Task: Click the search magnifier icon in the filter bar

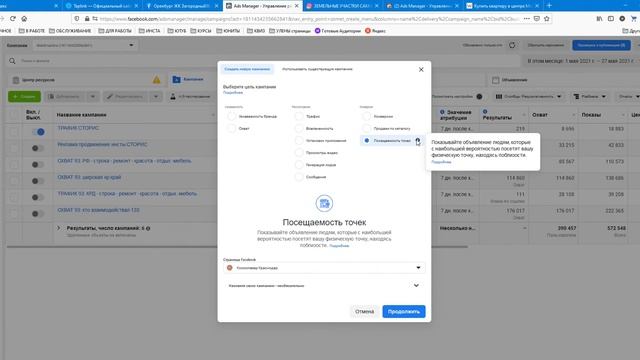Action: point(12,61)
